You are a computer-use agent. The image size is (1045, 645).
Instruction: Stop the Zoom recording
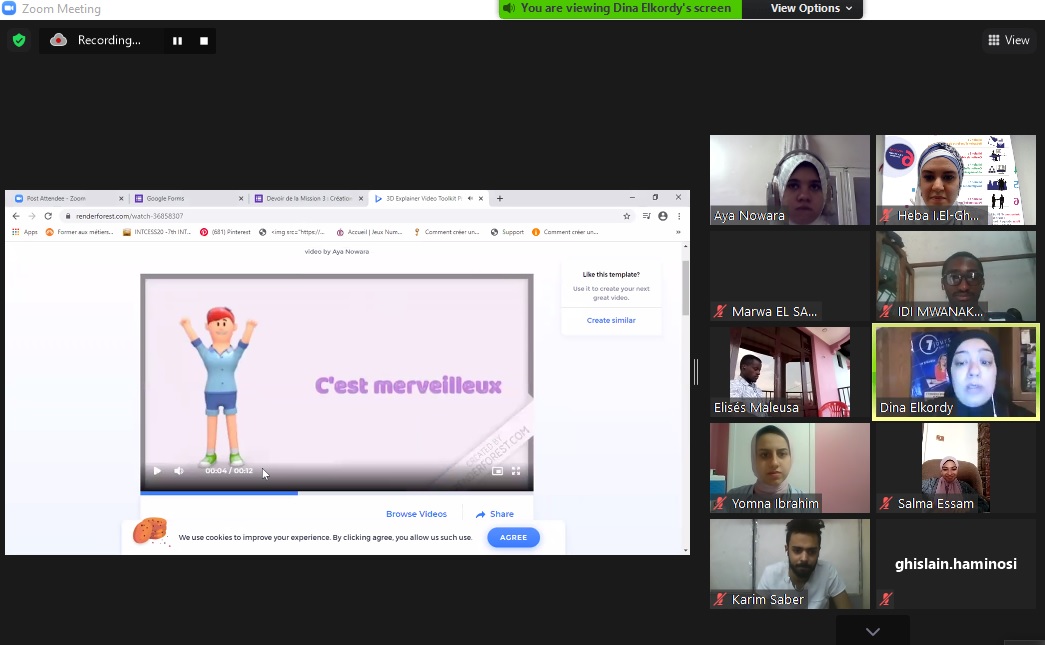(204, 41)
